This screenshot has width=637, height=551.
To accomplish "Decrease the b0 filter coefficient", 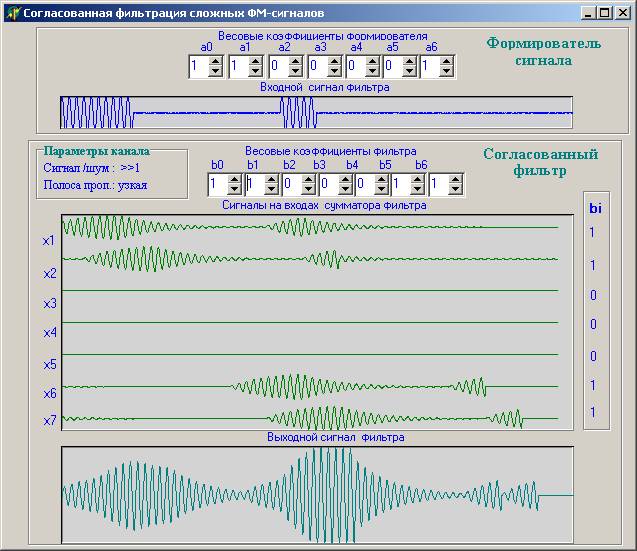I will click(234, 189).
